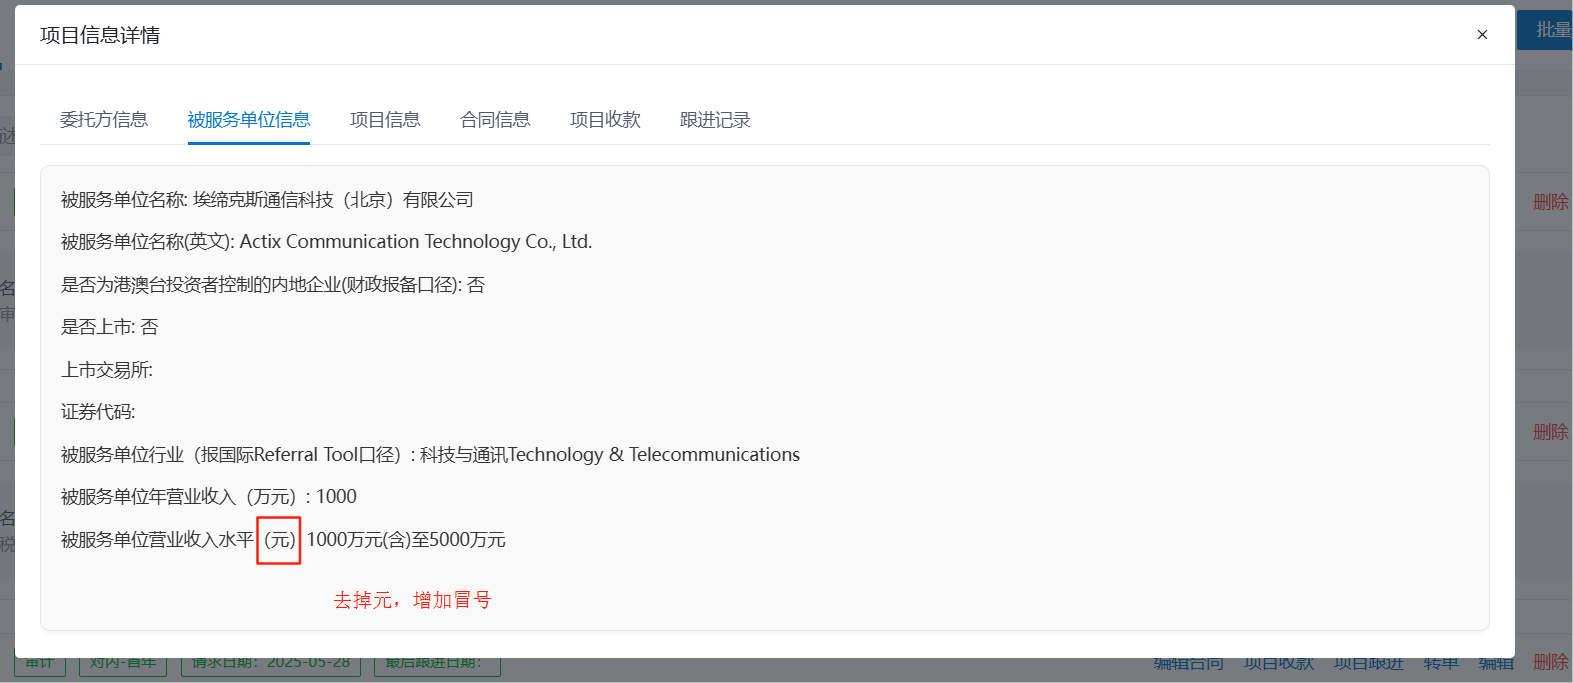
Task: Open the 项目信息 tab
Action: (x=385, y=120)
